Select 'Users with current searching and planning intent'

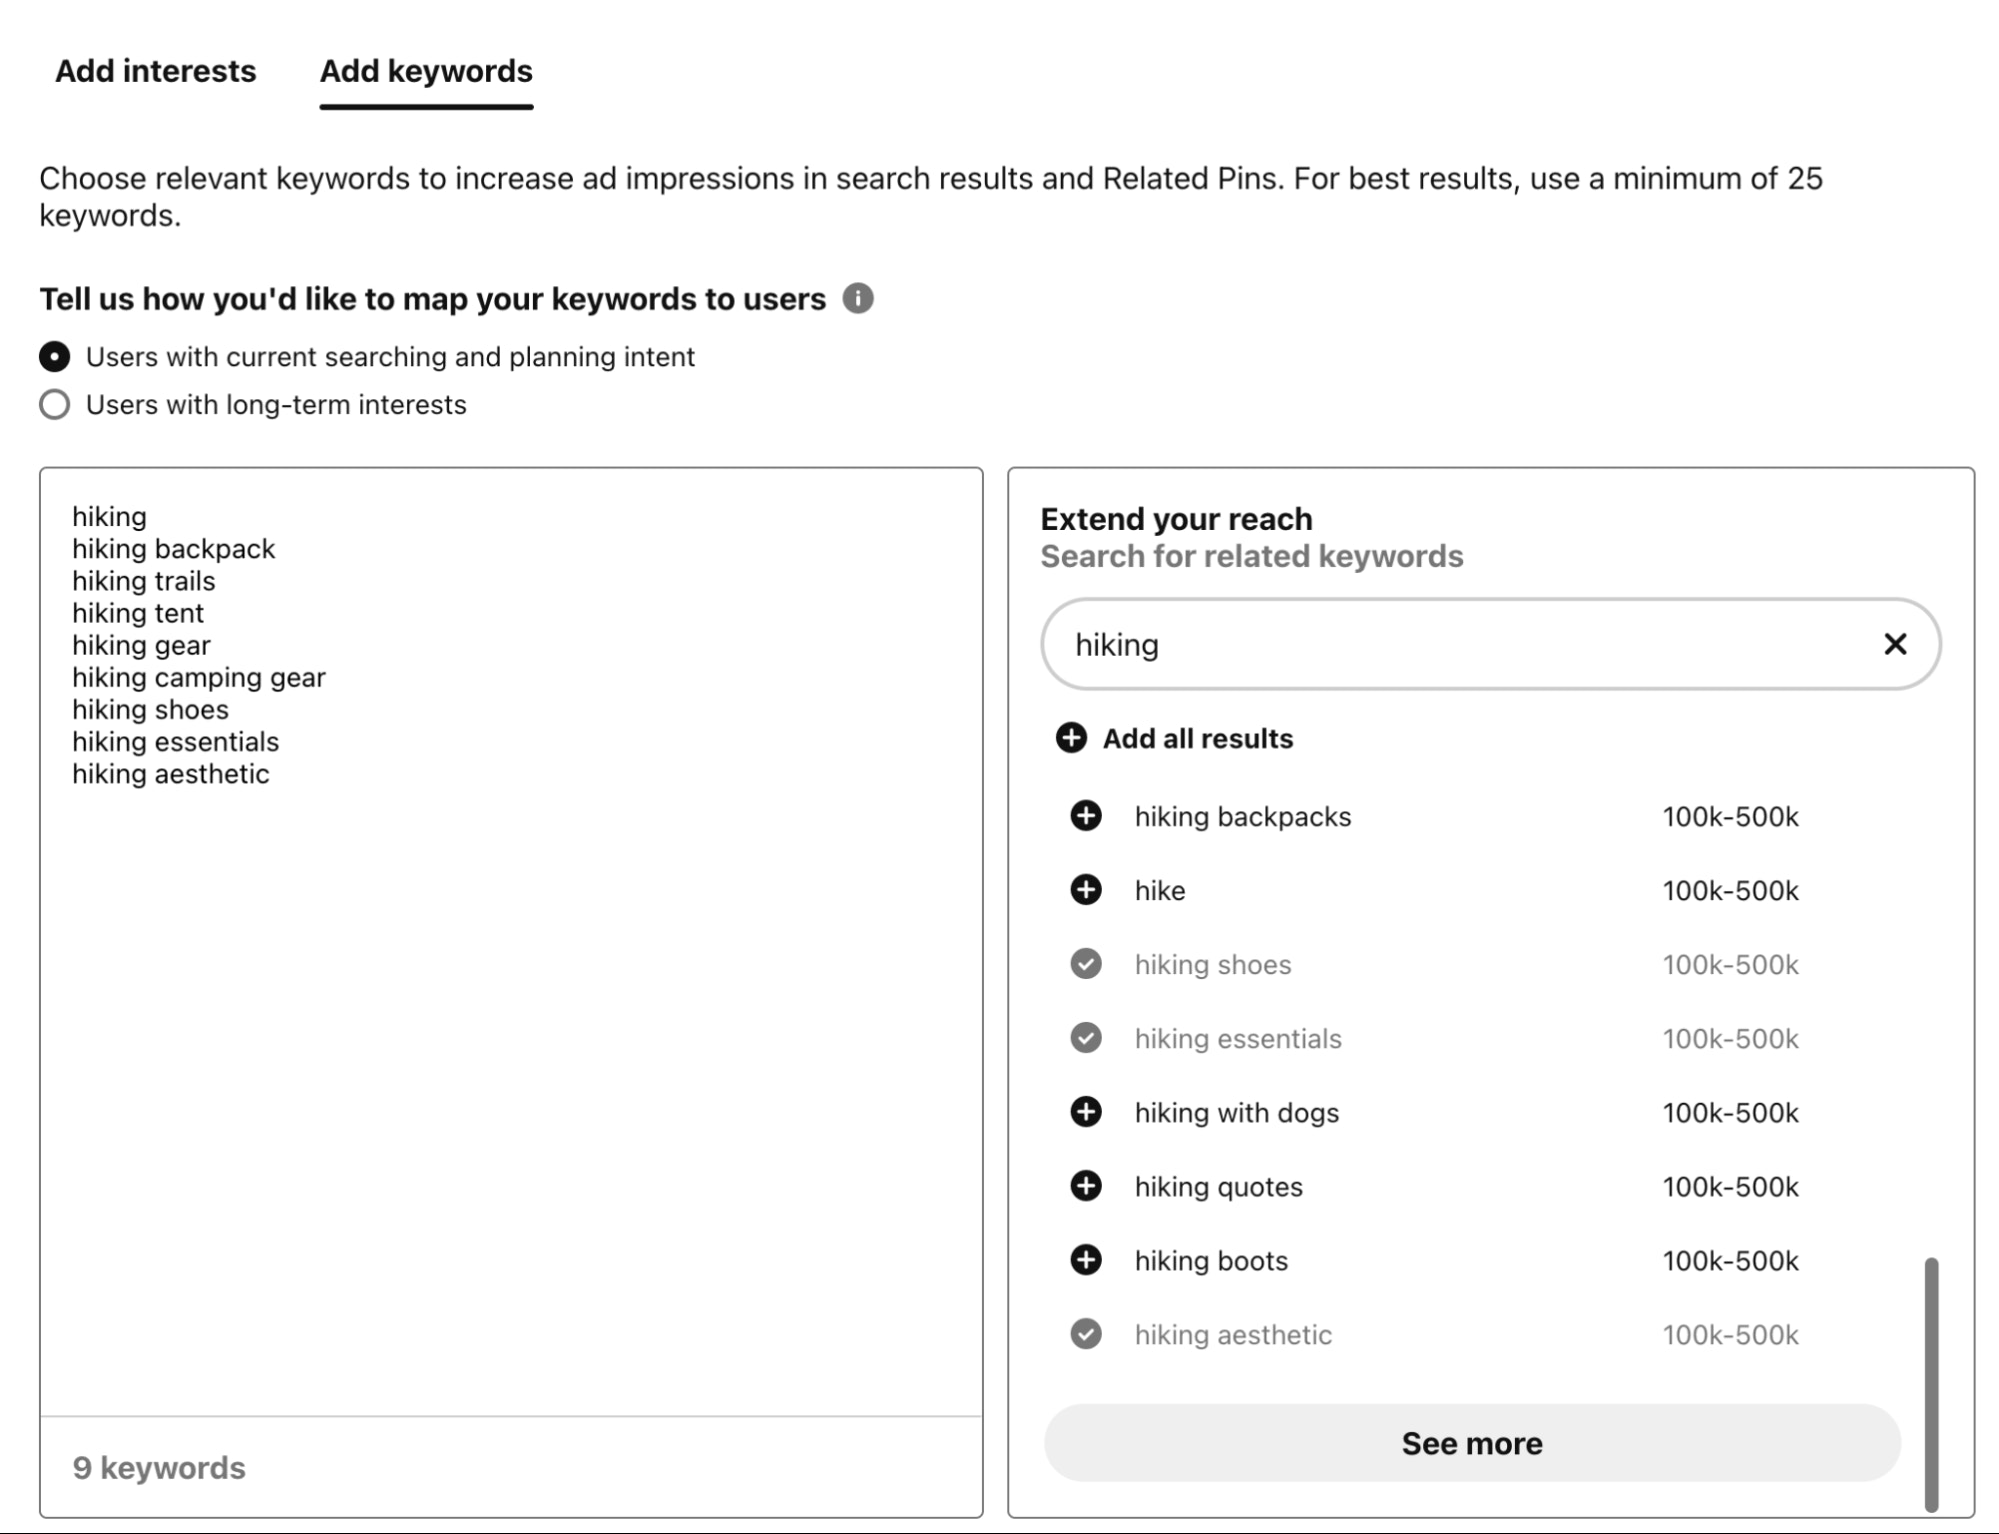pyautogui.click(x=55, y=357)
